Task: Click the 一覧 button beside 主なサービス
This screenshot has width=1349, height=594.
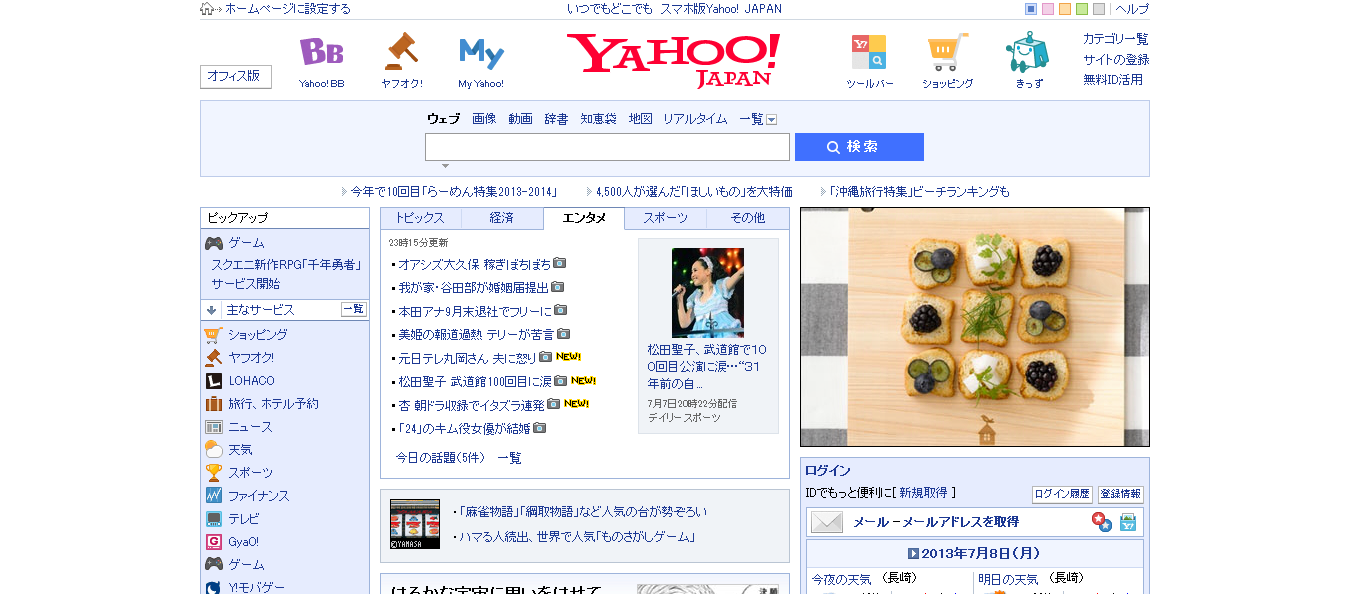Action: click(354, 309)
